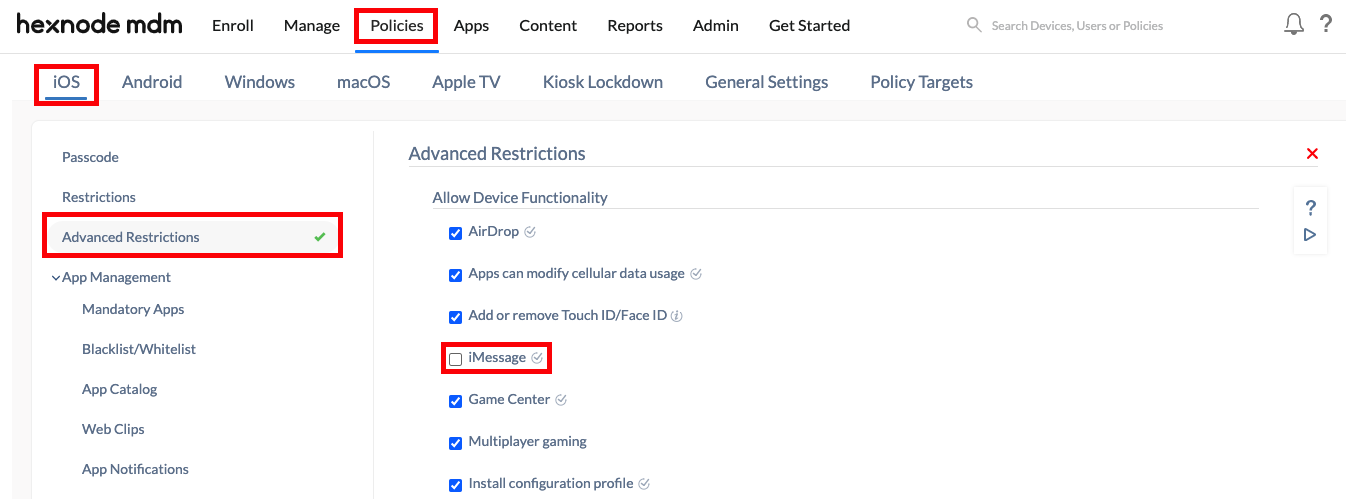Switch to the macOS tab
This screenshot has width=1346, height=499.
coord(363,82)
